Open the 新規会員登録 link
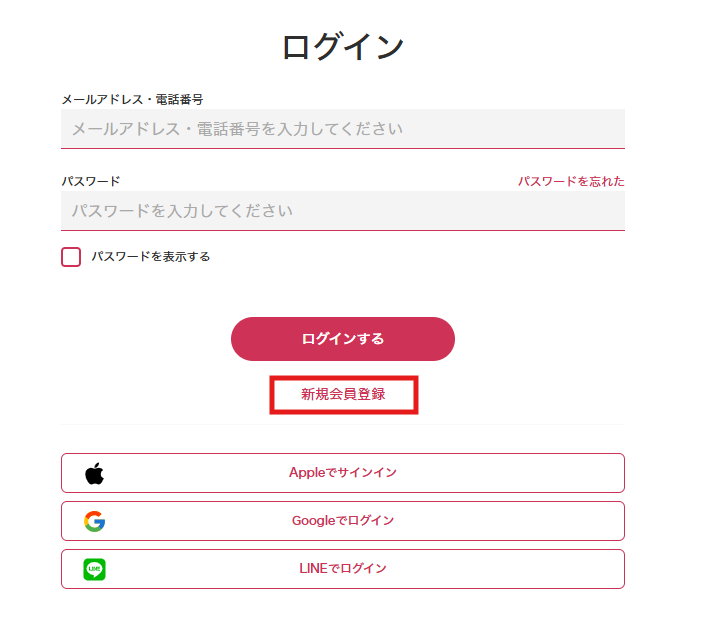Image resolution: width=701 pixels, height=631 pixels. click(343, 394)
